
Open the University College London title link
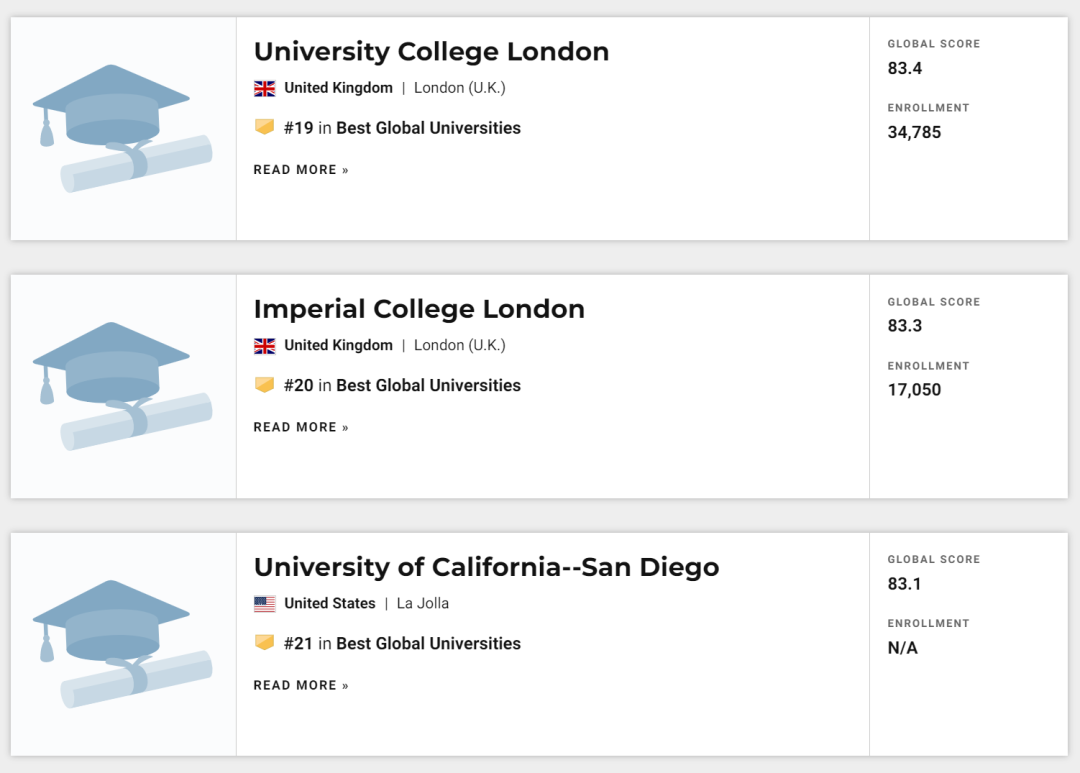(431, 52)
